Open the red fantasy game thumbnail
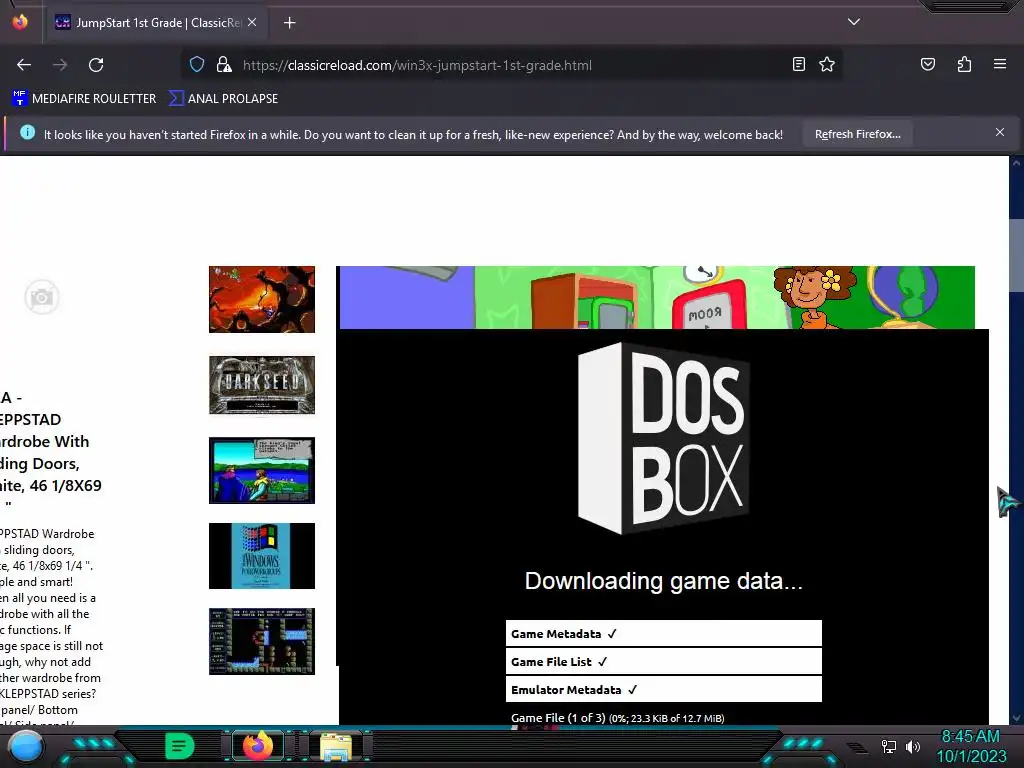This screenshot has width=1024, height=768. click(x=262, y=299)
